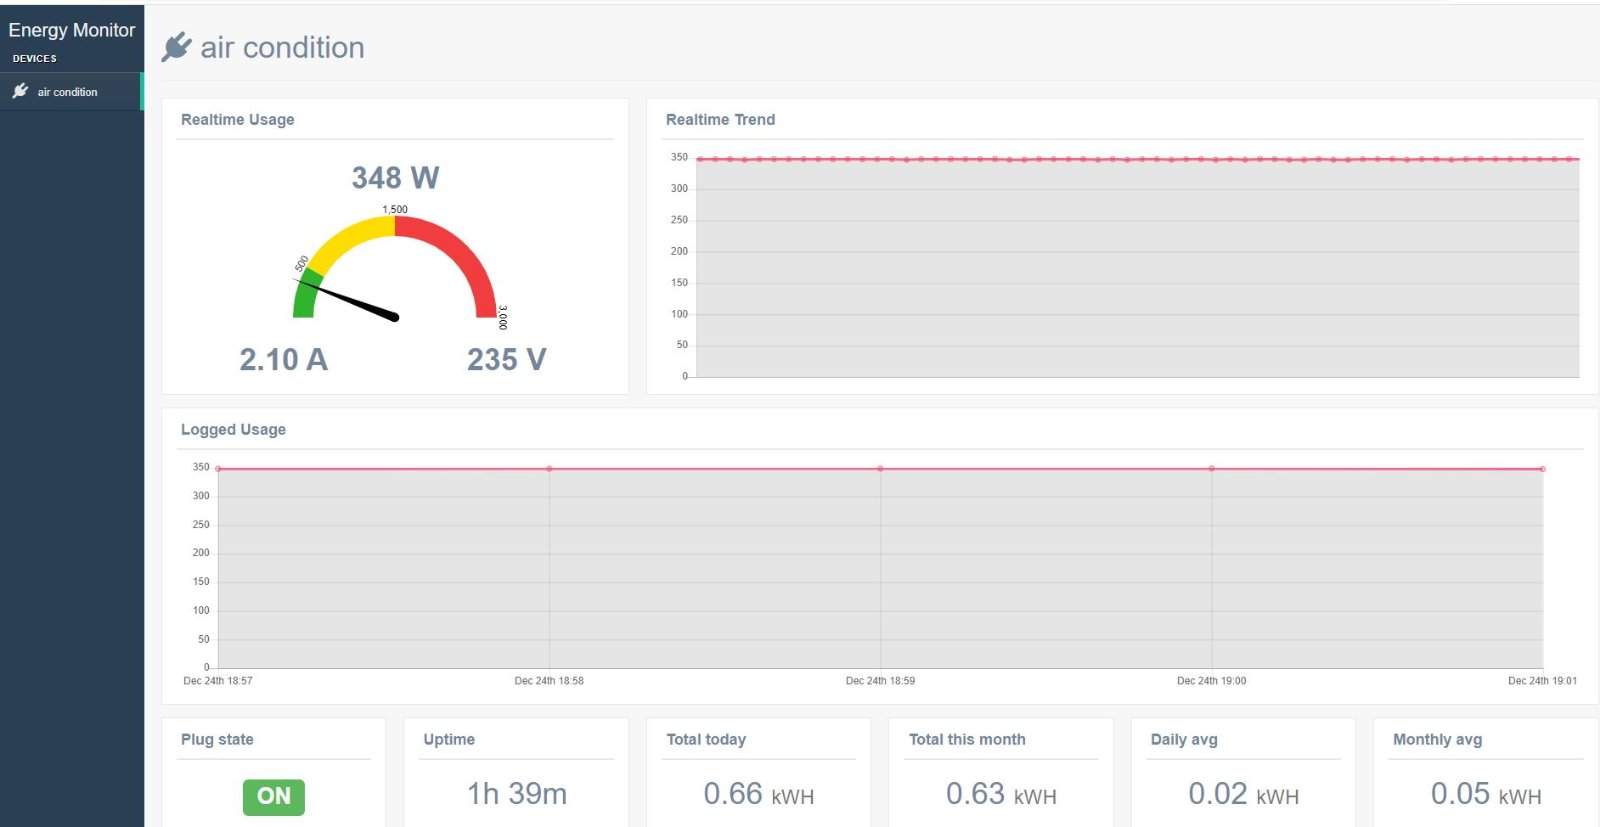Click the Daily avg 0.02 kWH value
Screen dimensions: 1600x827
click(x=1244, y=794)
